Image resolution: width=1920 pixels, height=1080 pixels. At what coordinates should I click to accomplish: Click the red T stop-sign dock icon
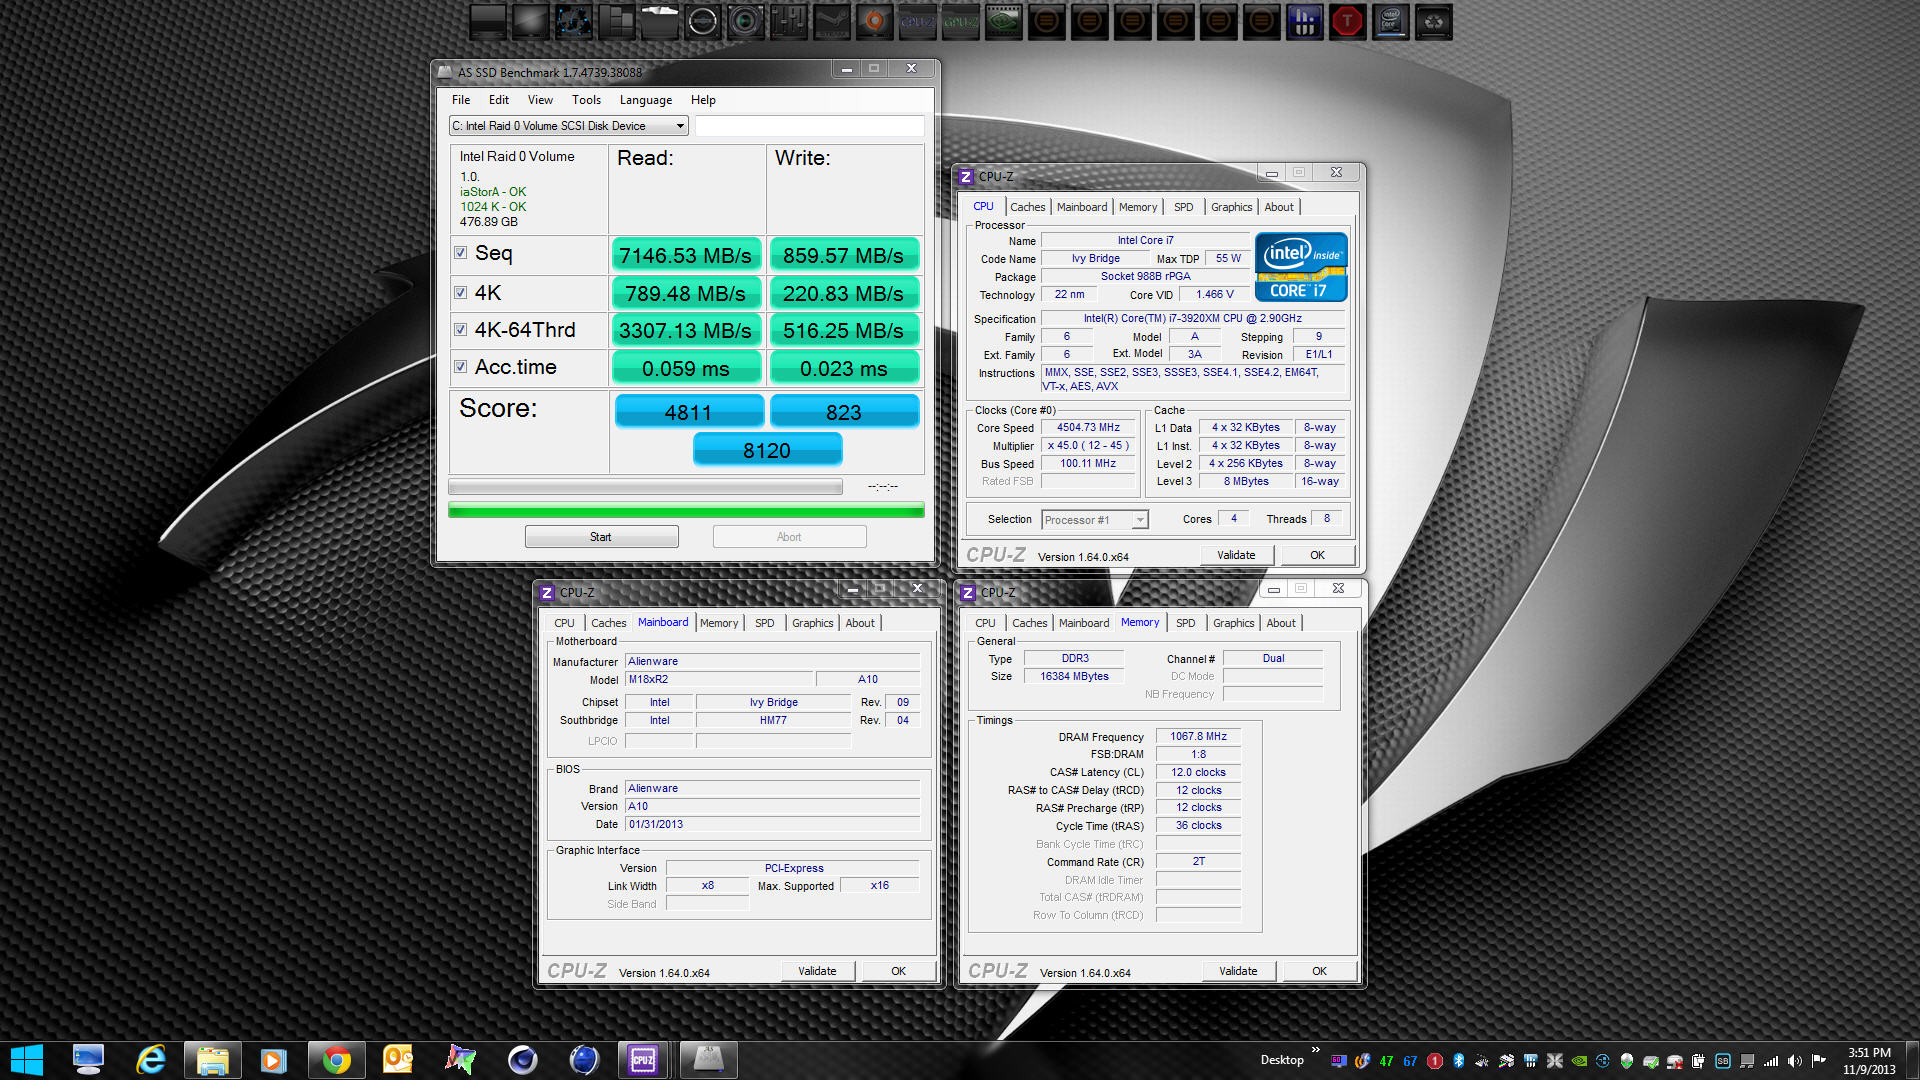[1347, 21]
